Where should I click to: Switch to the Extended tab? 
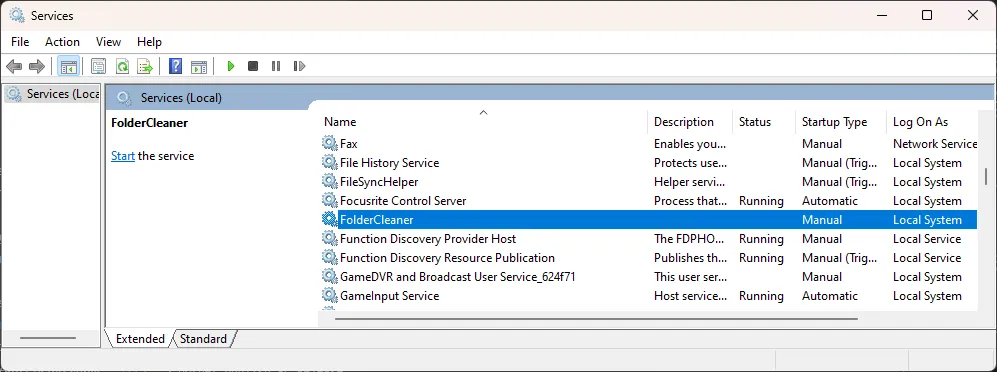tap(140, 339)
